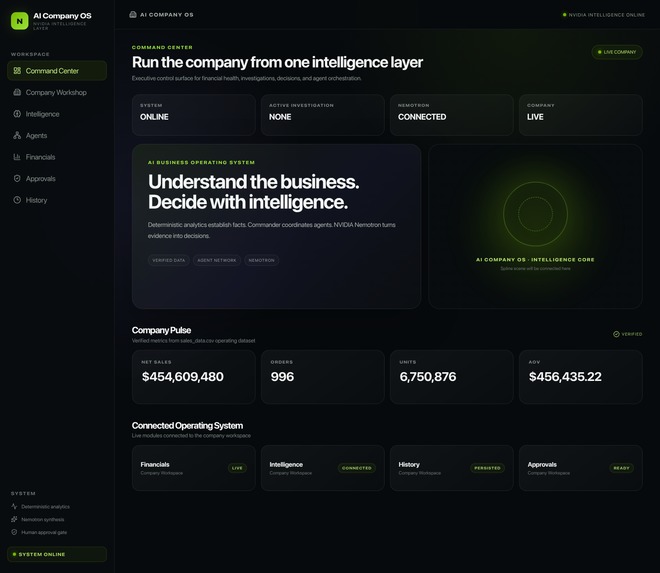Click the Ready badge on Approvals card
660x573 pixels.
(x=622, y=468)
